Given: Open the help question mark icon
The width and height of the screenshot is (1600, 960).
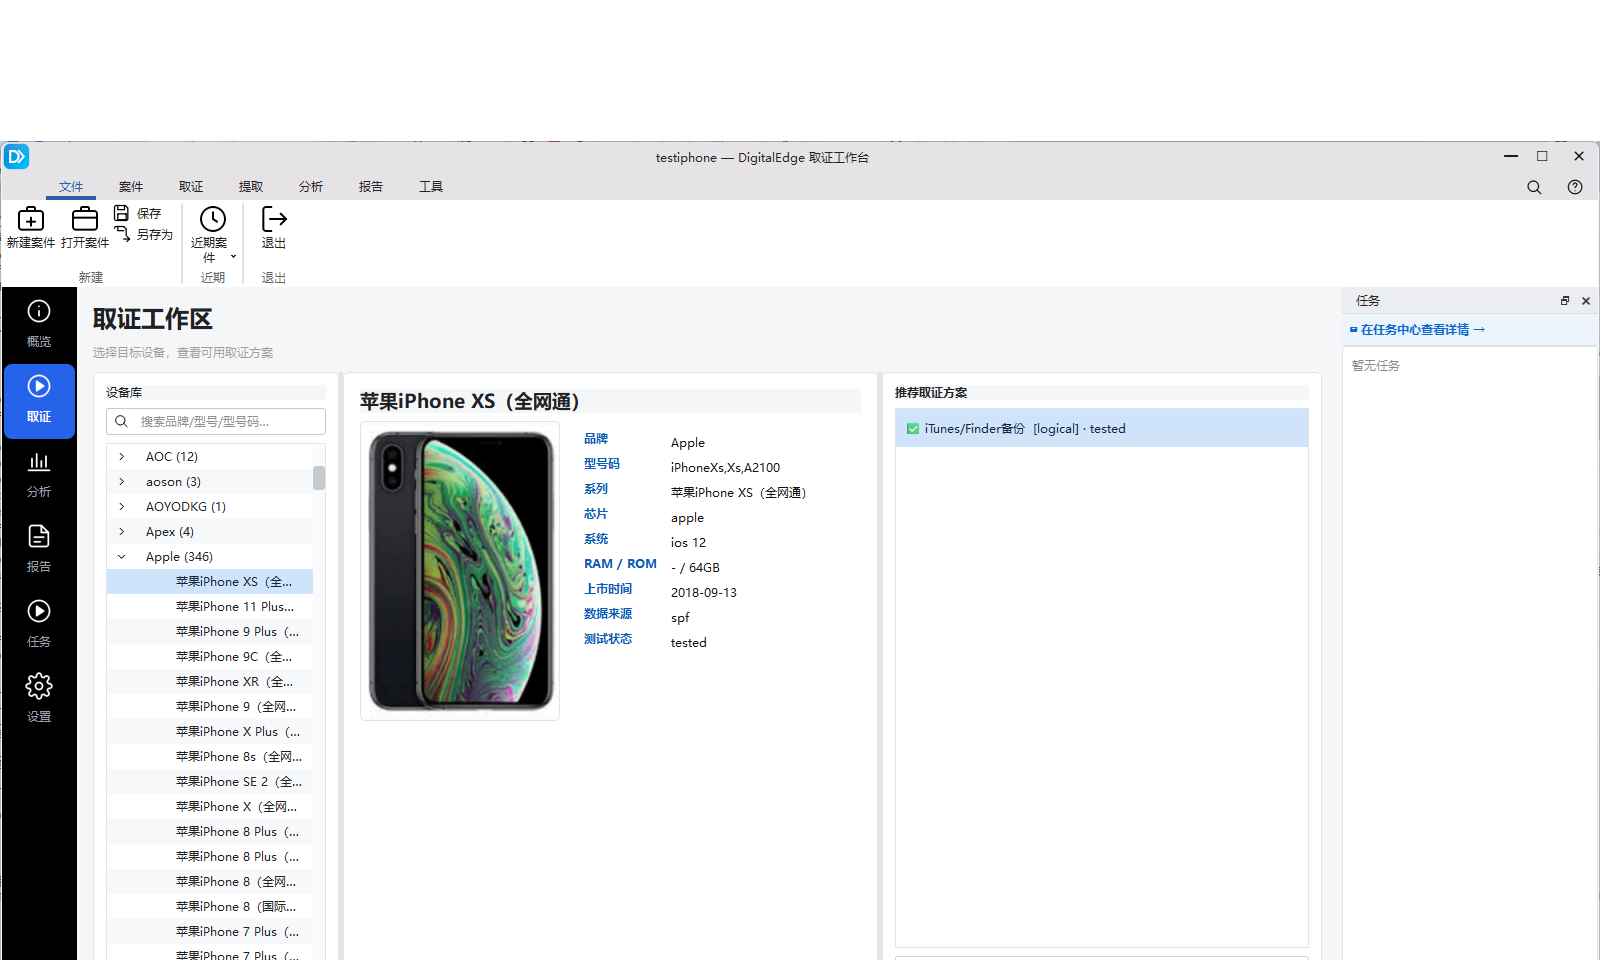Looking at the screenshot, I should [1575, 187].
